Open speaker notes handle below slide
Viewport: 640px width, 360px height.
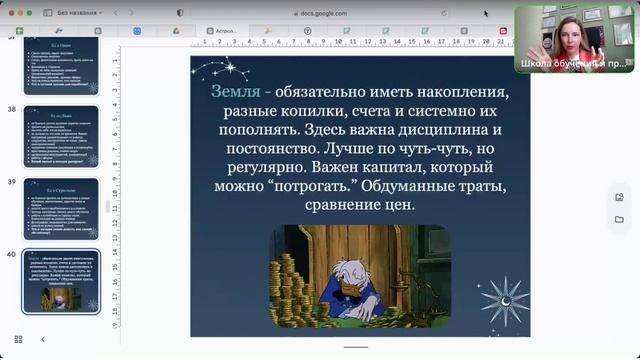pyautogui.click(x=356, y=347)
